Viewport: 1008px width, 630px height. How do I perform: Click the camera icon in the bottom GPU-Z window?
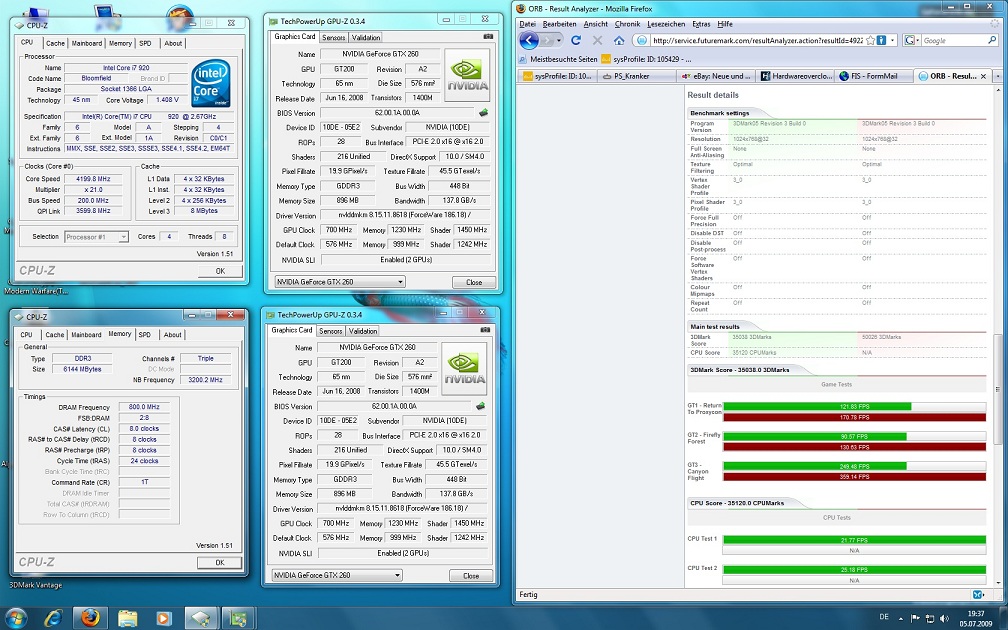[x=485, y=330]
